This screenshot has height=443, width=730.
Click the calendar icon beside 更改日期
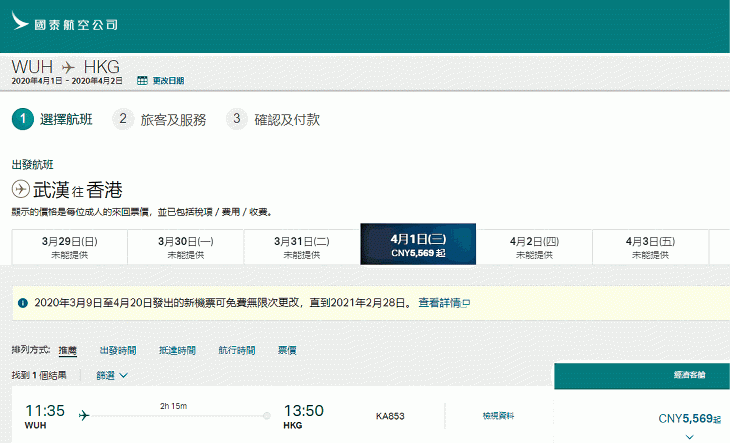(x=142, y=81)
